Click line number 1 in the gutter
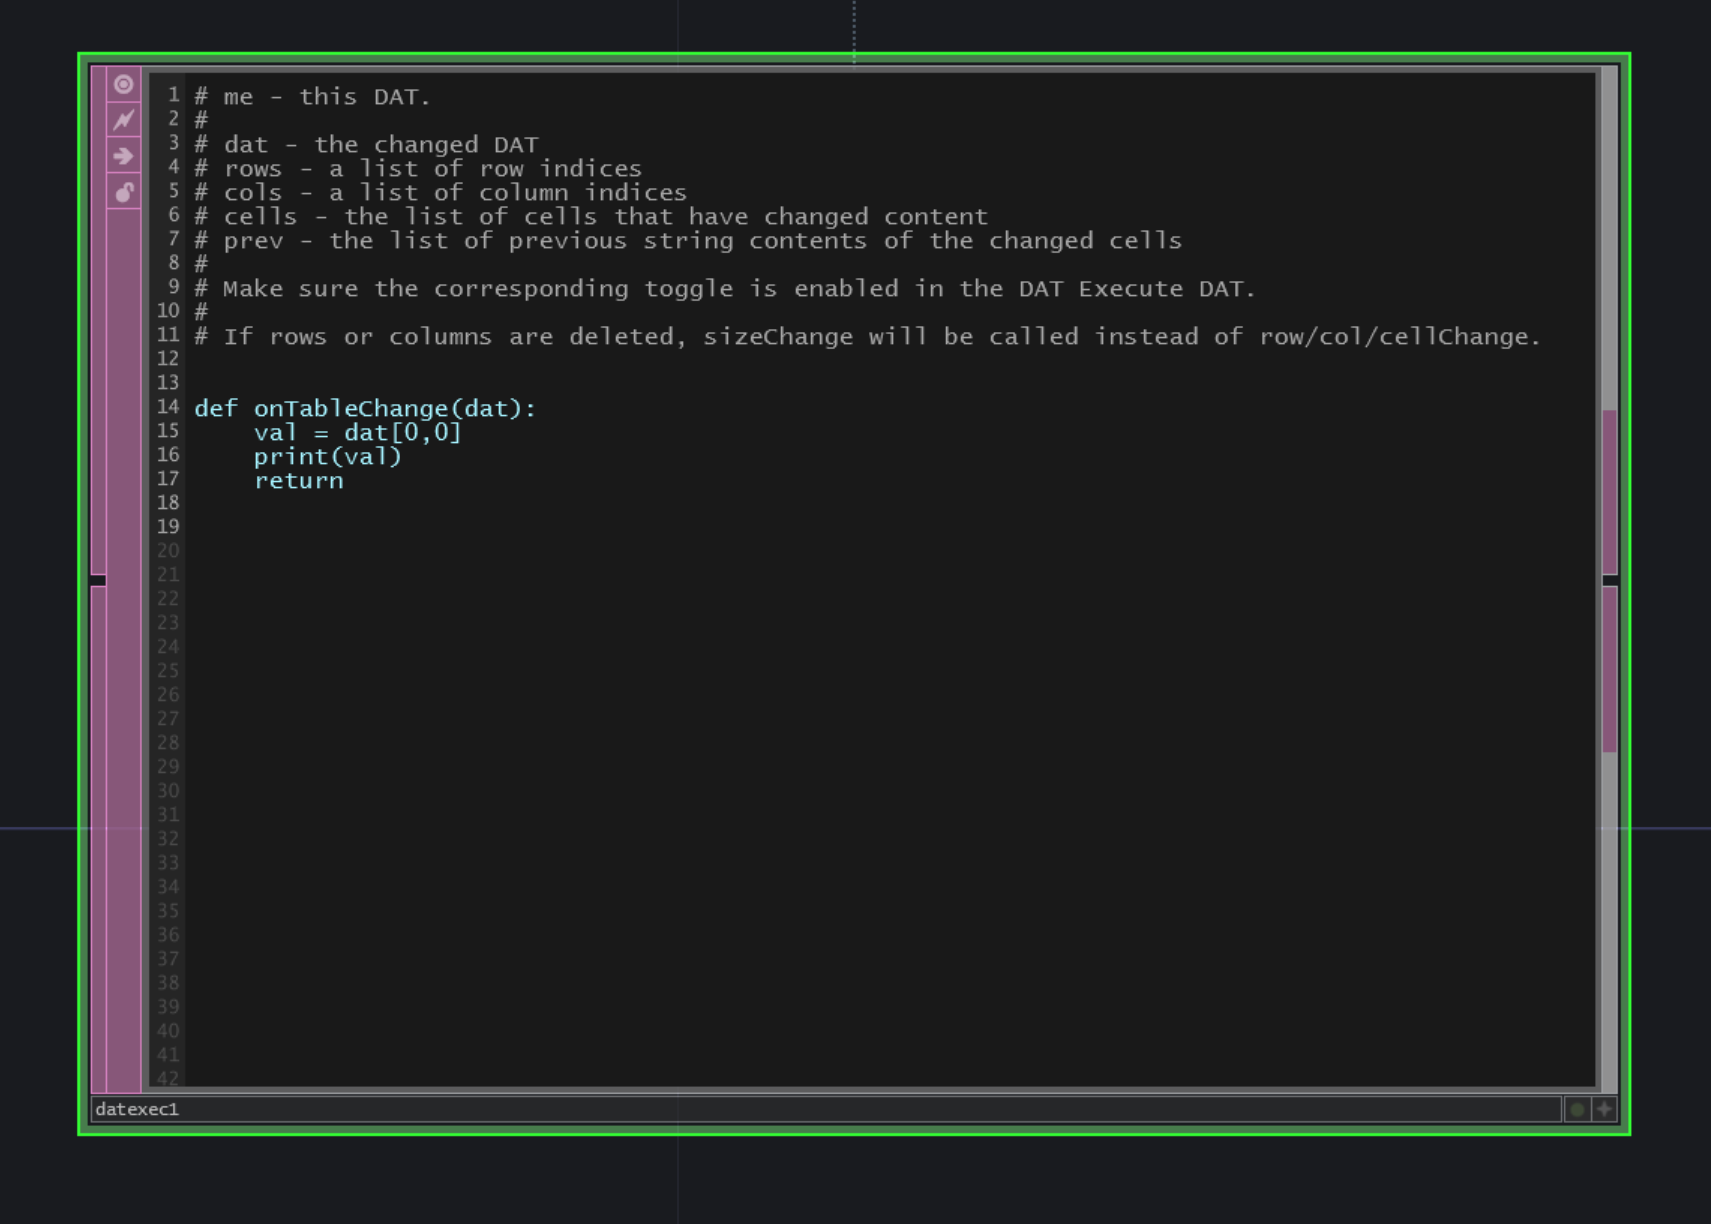Viewport: 1711px width, 1224px height. tap(174, 95)
